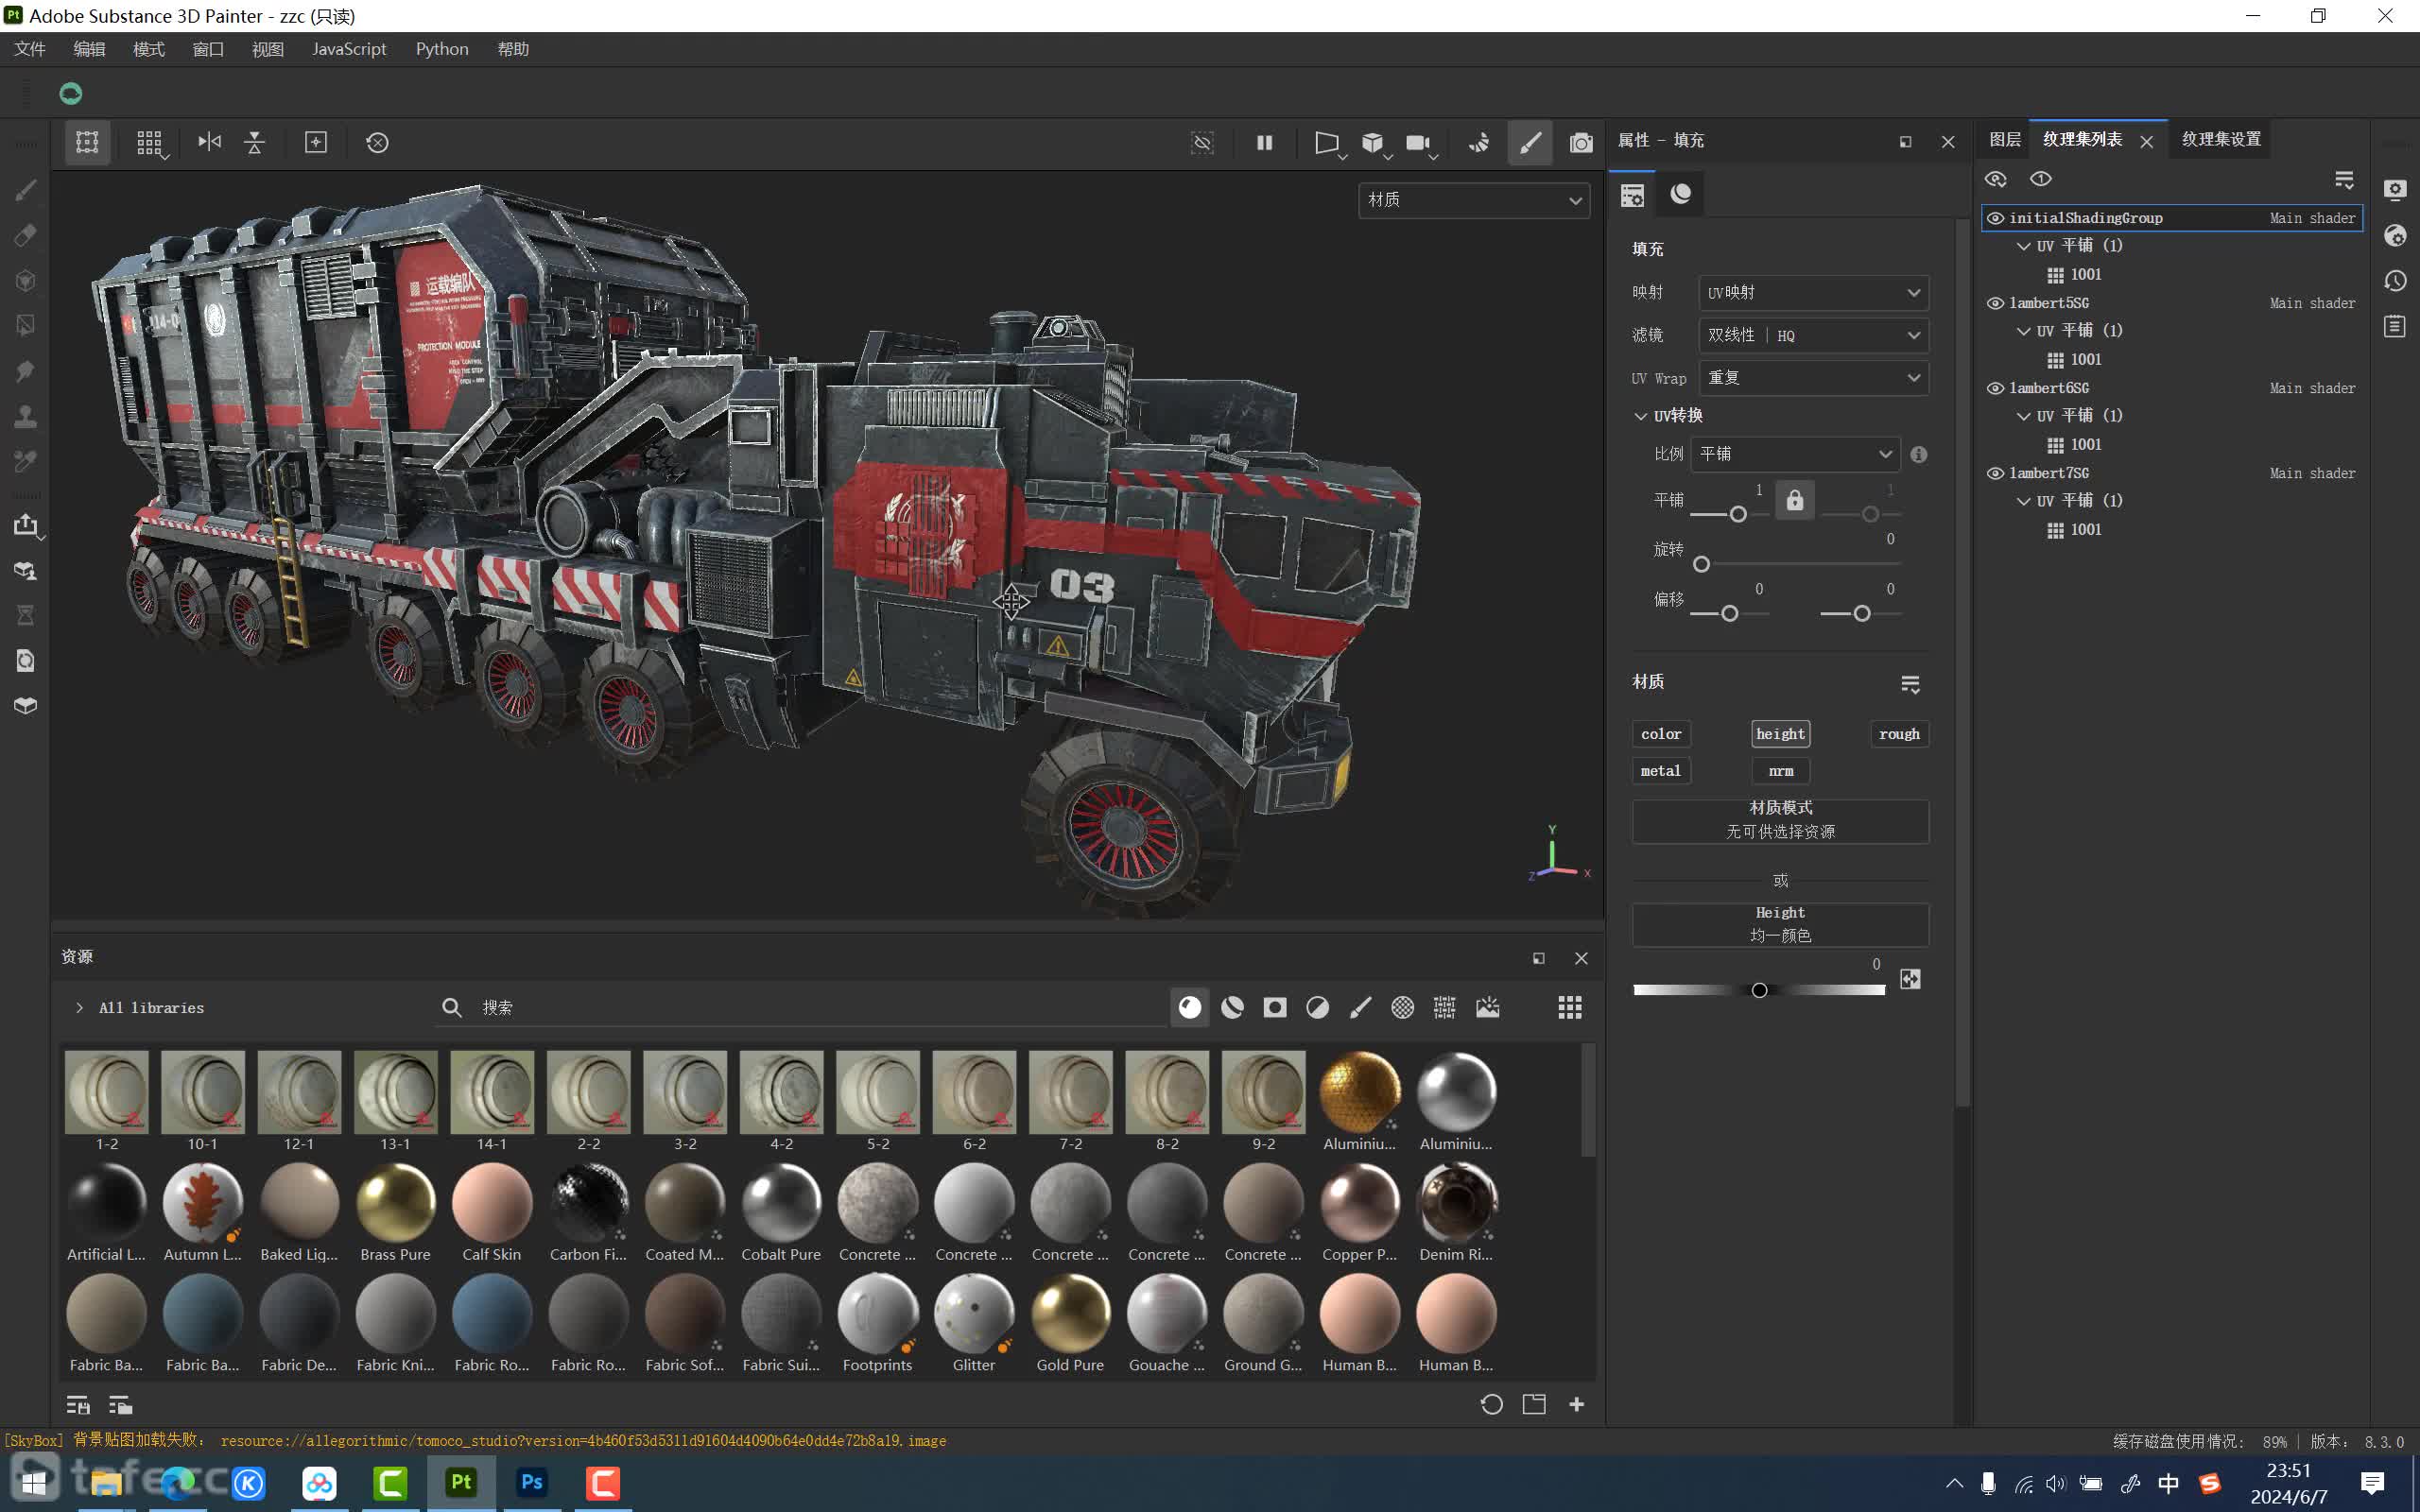Screen dimensions: 2420x1512
Task: Open the log panel icon on right sidebar
Action: click(x=2395, y=326)
